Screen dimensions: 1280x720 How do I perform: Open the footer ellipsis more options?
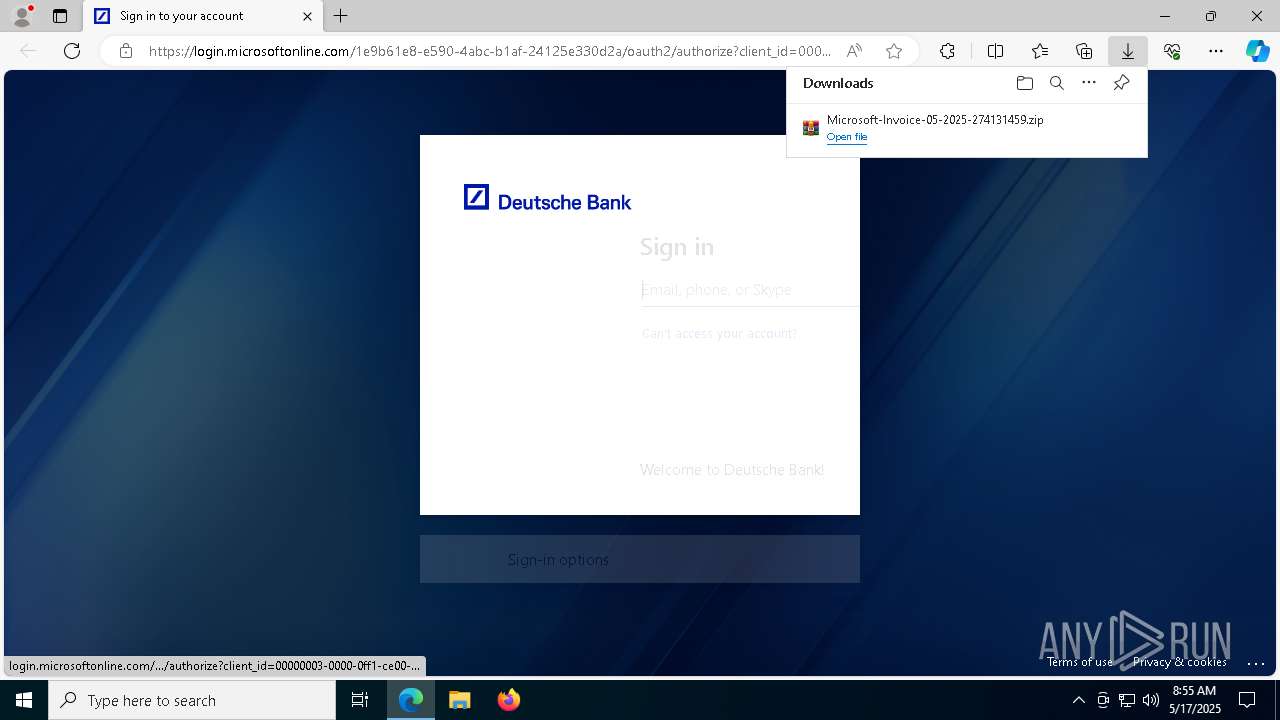(1256, 663)
